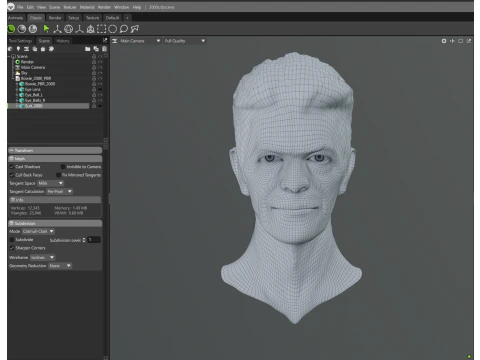This screenshot has width=480, height=360.
Task: Toggle Cull Back Faces checkbox
Action: [12, 175]
